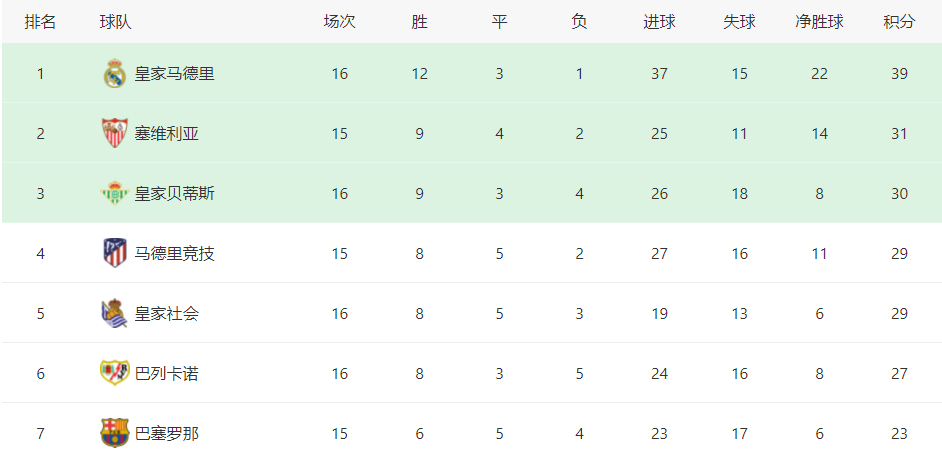Click the Sevilla club badge
The image size is (942, 458).
point(114,133)
